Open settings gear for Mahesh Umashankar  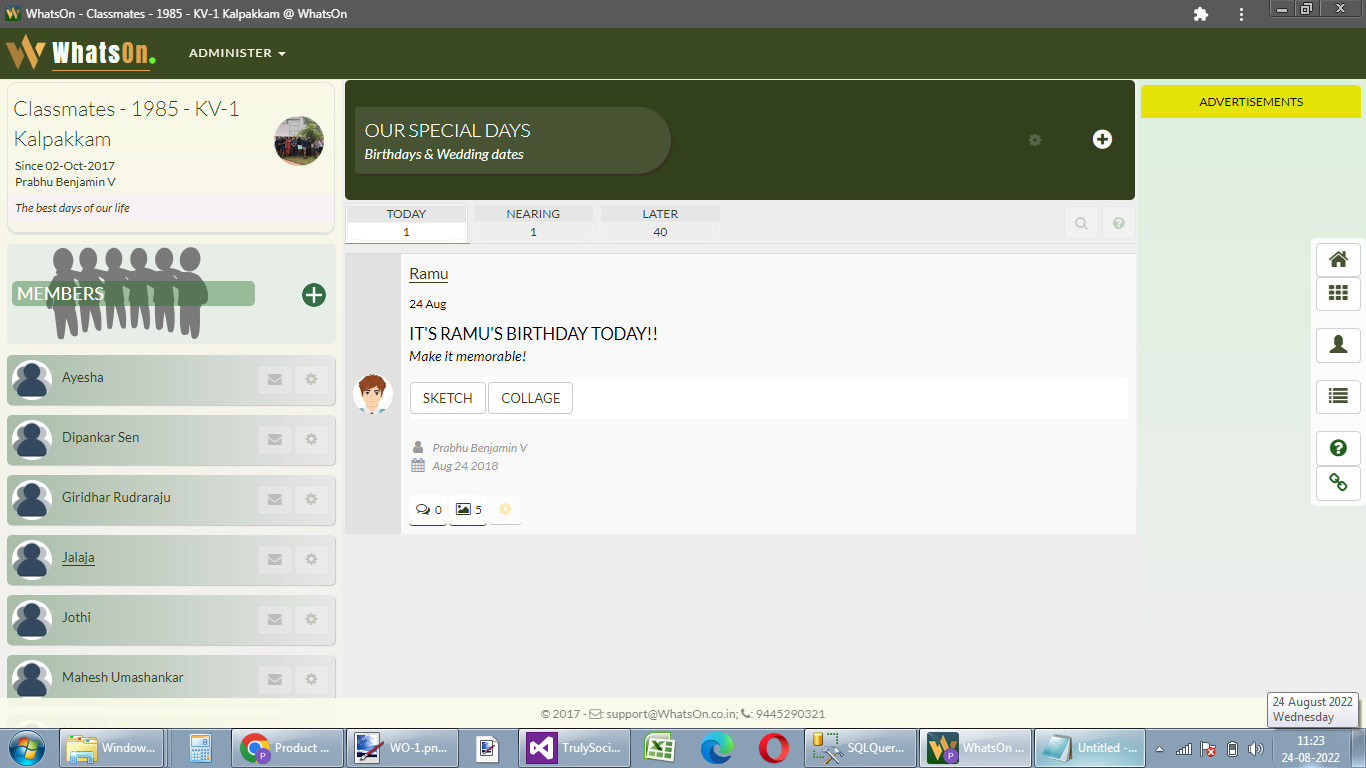[x=311, y=679]
